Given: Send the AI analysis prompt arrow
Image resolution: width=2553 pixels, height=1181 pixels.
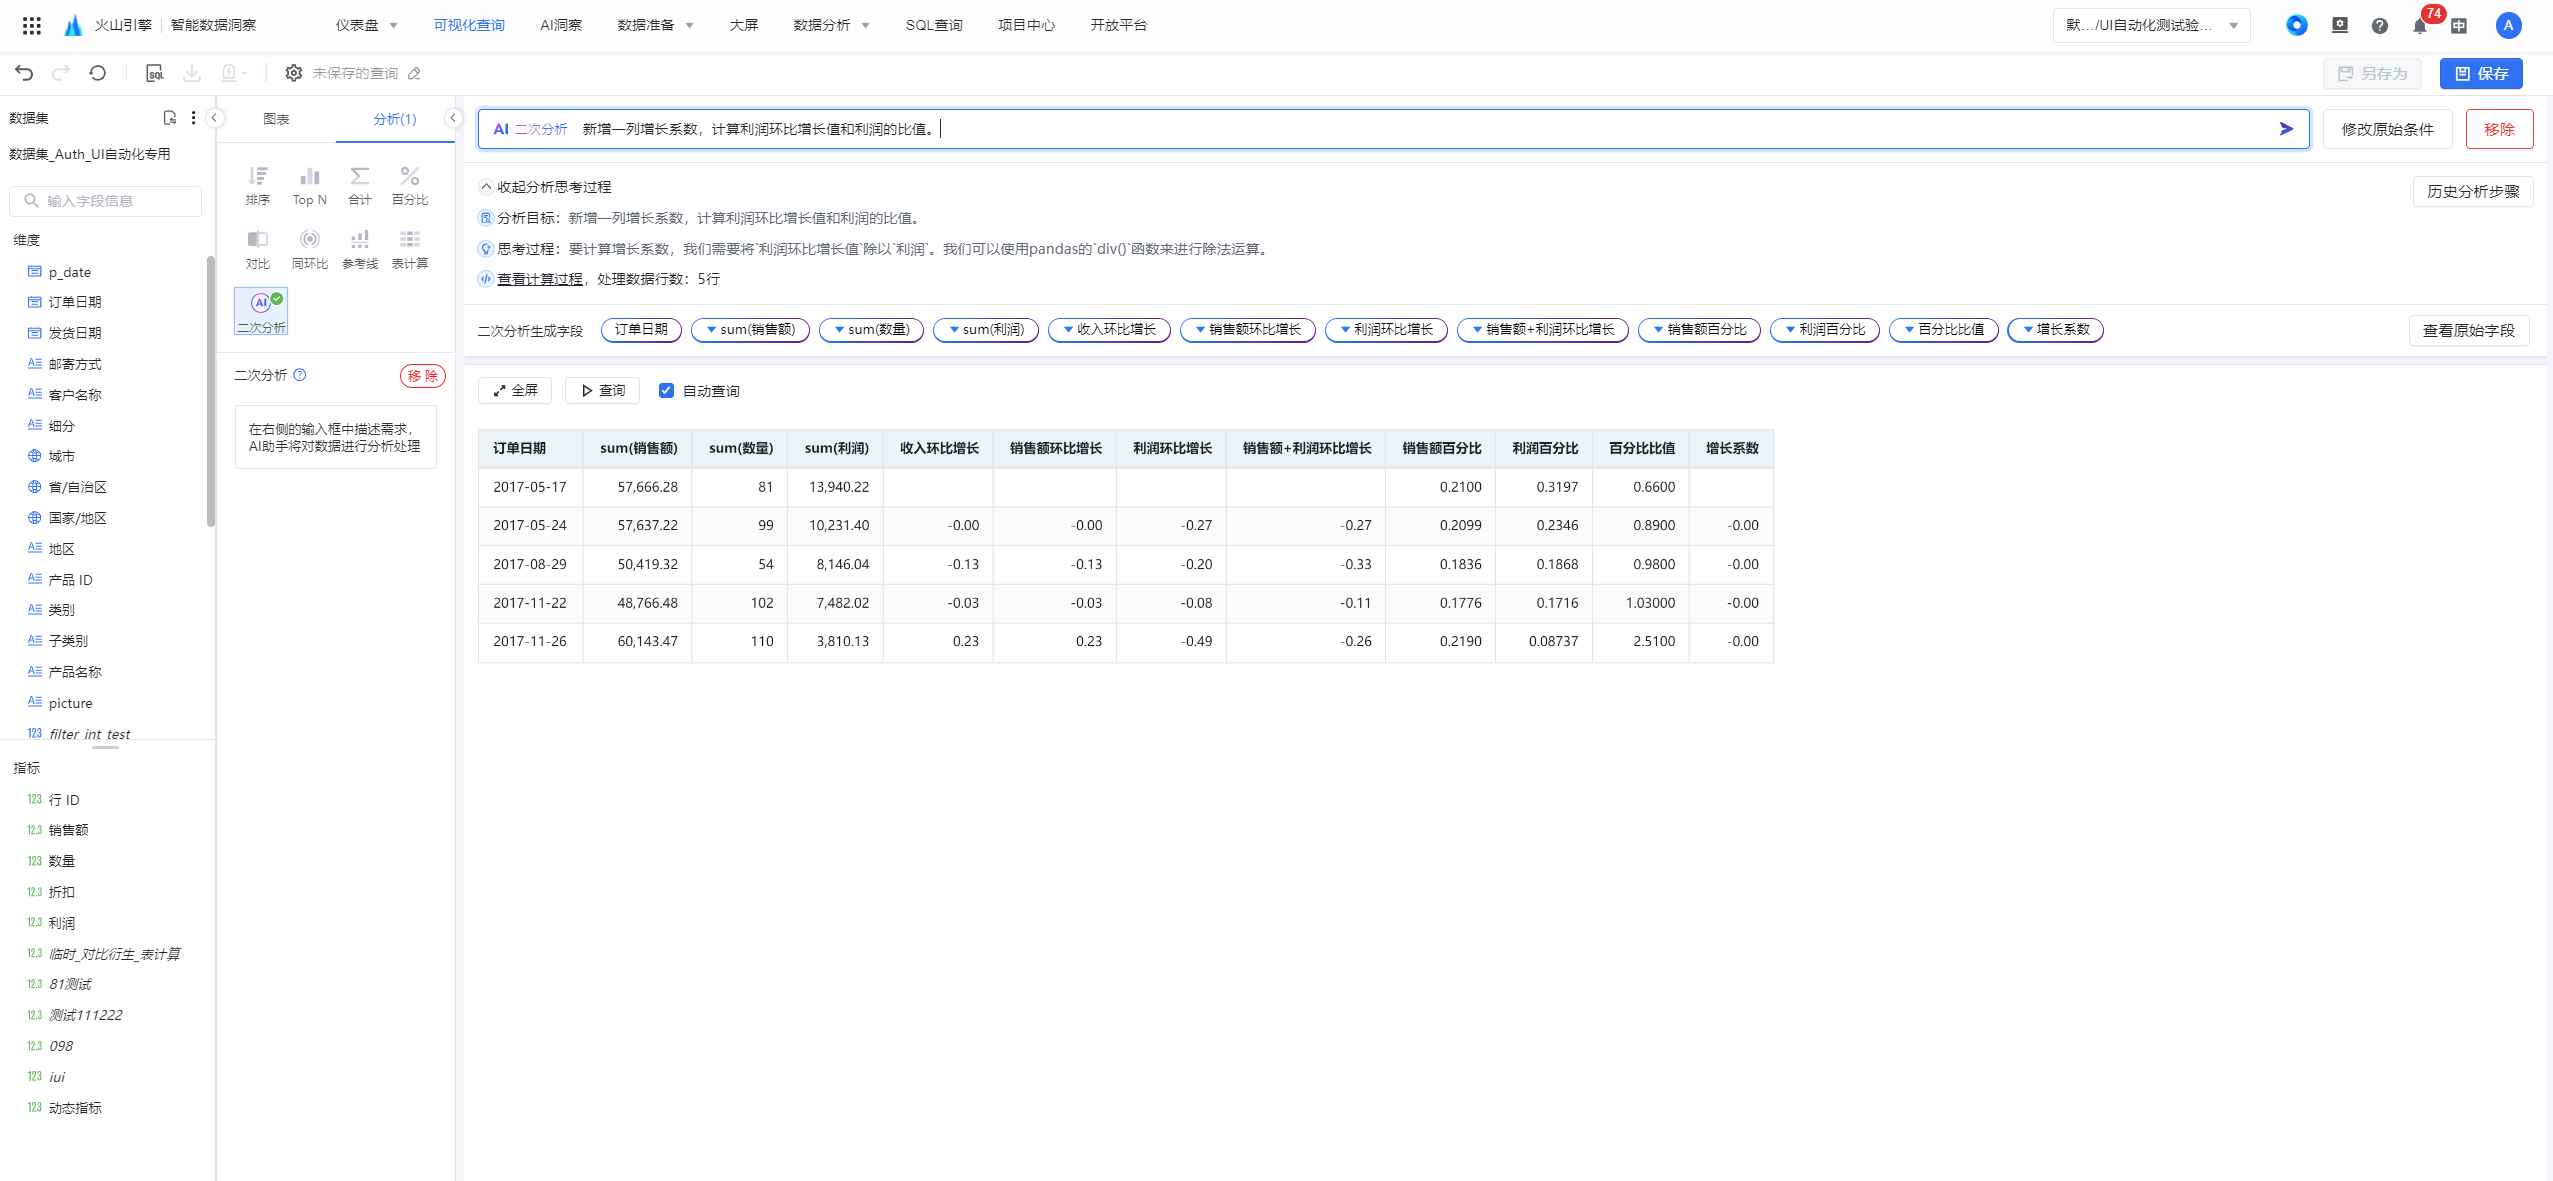Looking at the screenshot, I should pos(2286,129).
